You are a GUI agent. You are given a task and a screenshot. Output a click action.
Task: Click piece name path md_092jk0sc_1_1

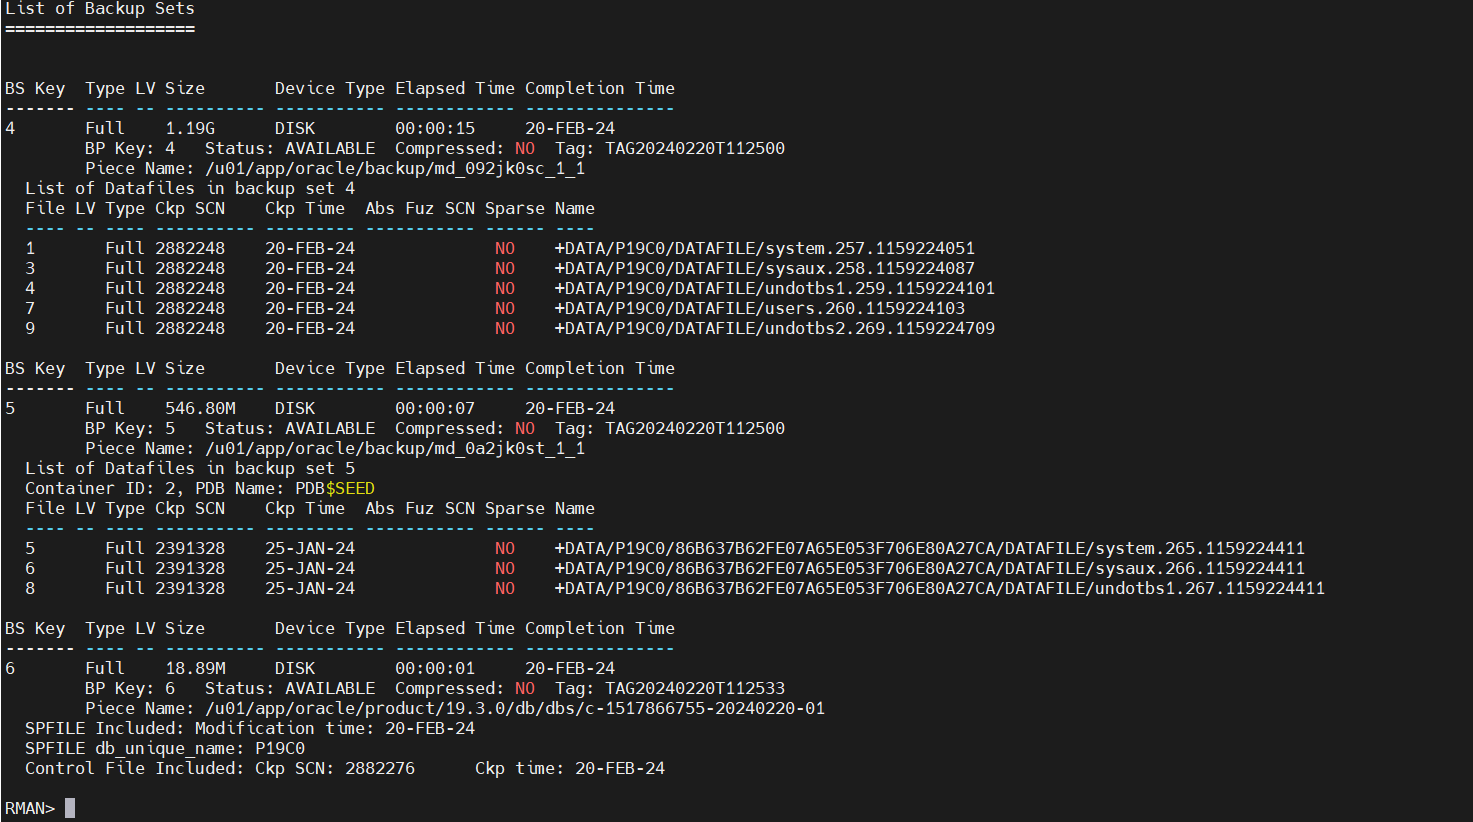click(395, 168)
